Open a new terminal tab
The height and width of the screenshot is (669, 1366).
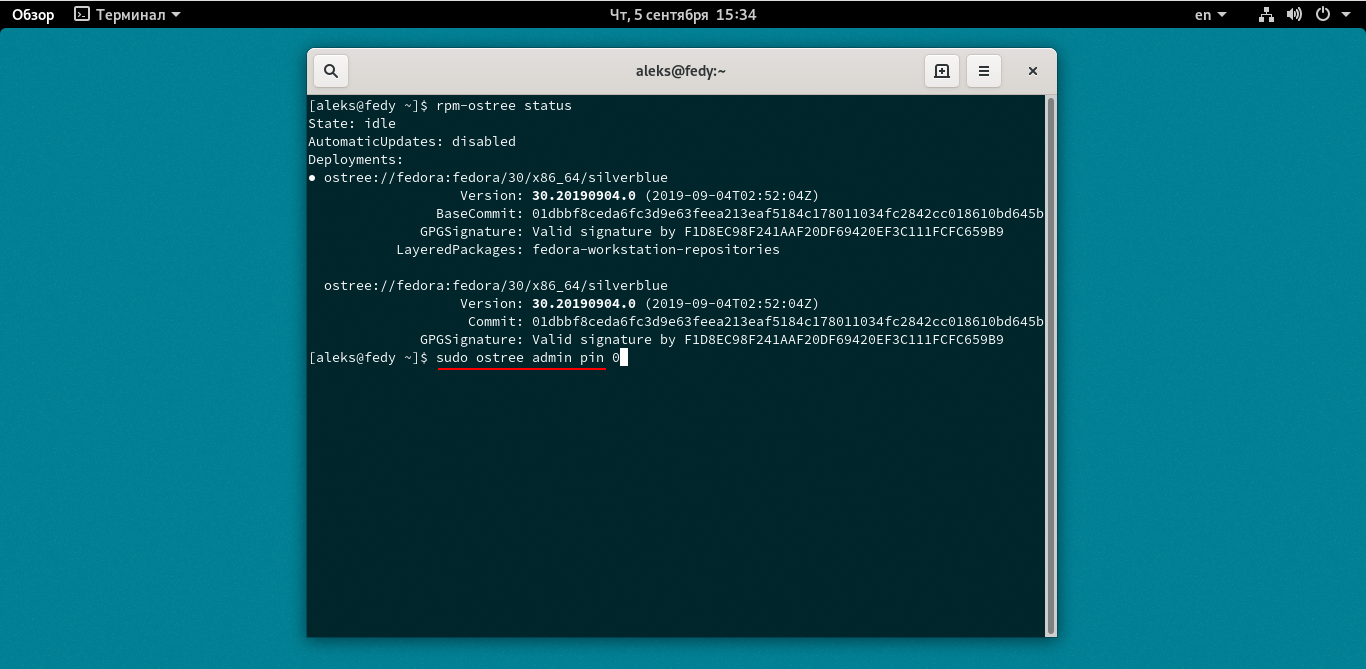tap(941, 70)
